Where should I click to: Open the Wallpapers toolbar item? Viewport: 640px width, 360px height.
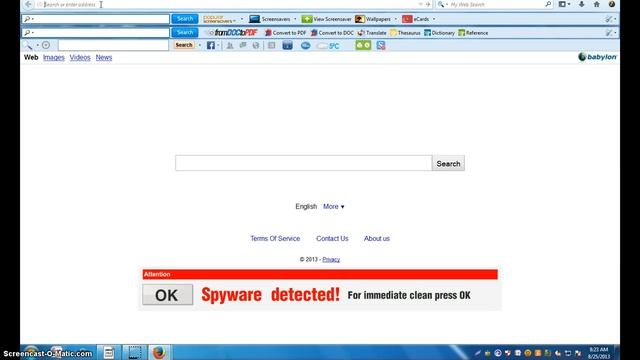point(373,19)
